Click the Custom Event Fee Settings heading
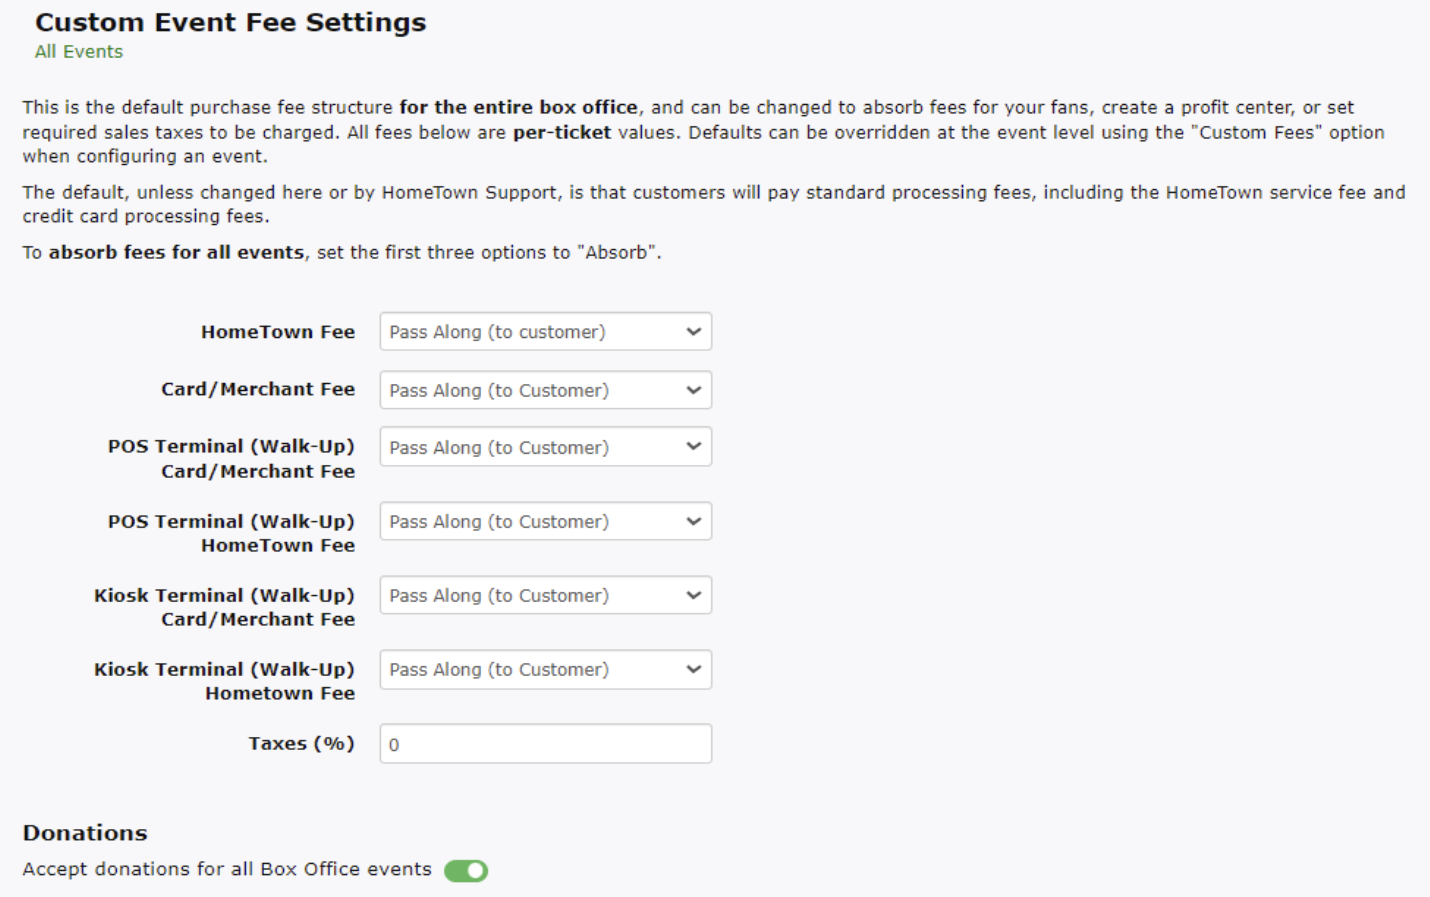This screenshot has height=897, width=1430. coord(230,22)
